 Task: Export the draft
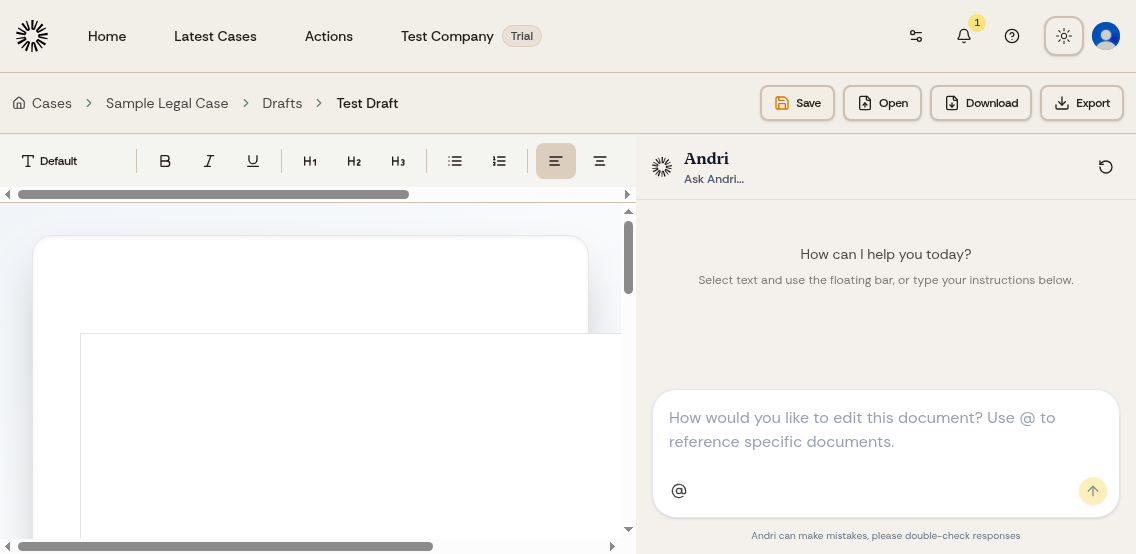tap(1082, 103)
